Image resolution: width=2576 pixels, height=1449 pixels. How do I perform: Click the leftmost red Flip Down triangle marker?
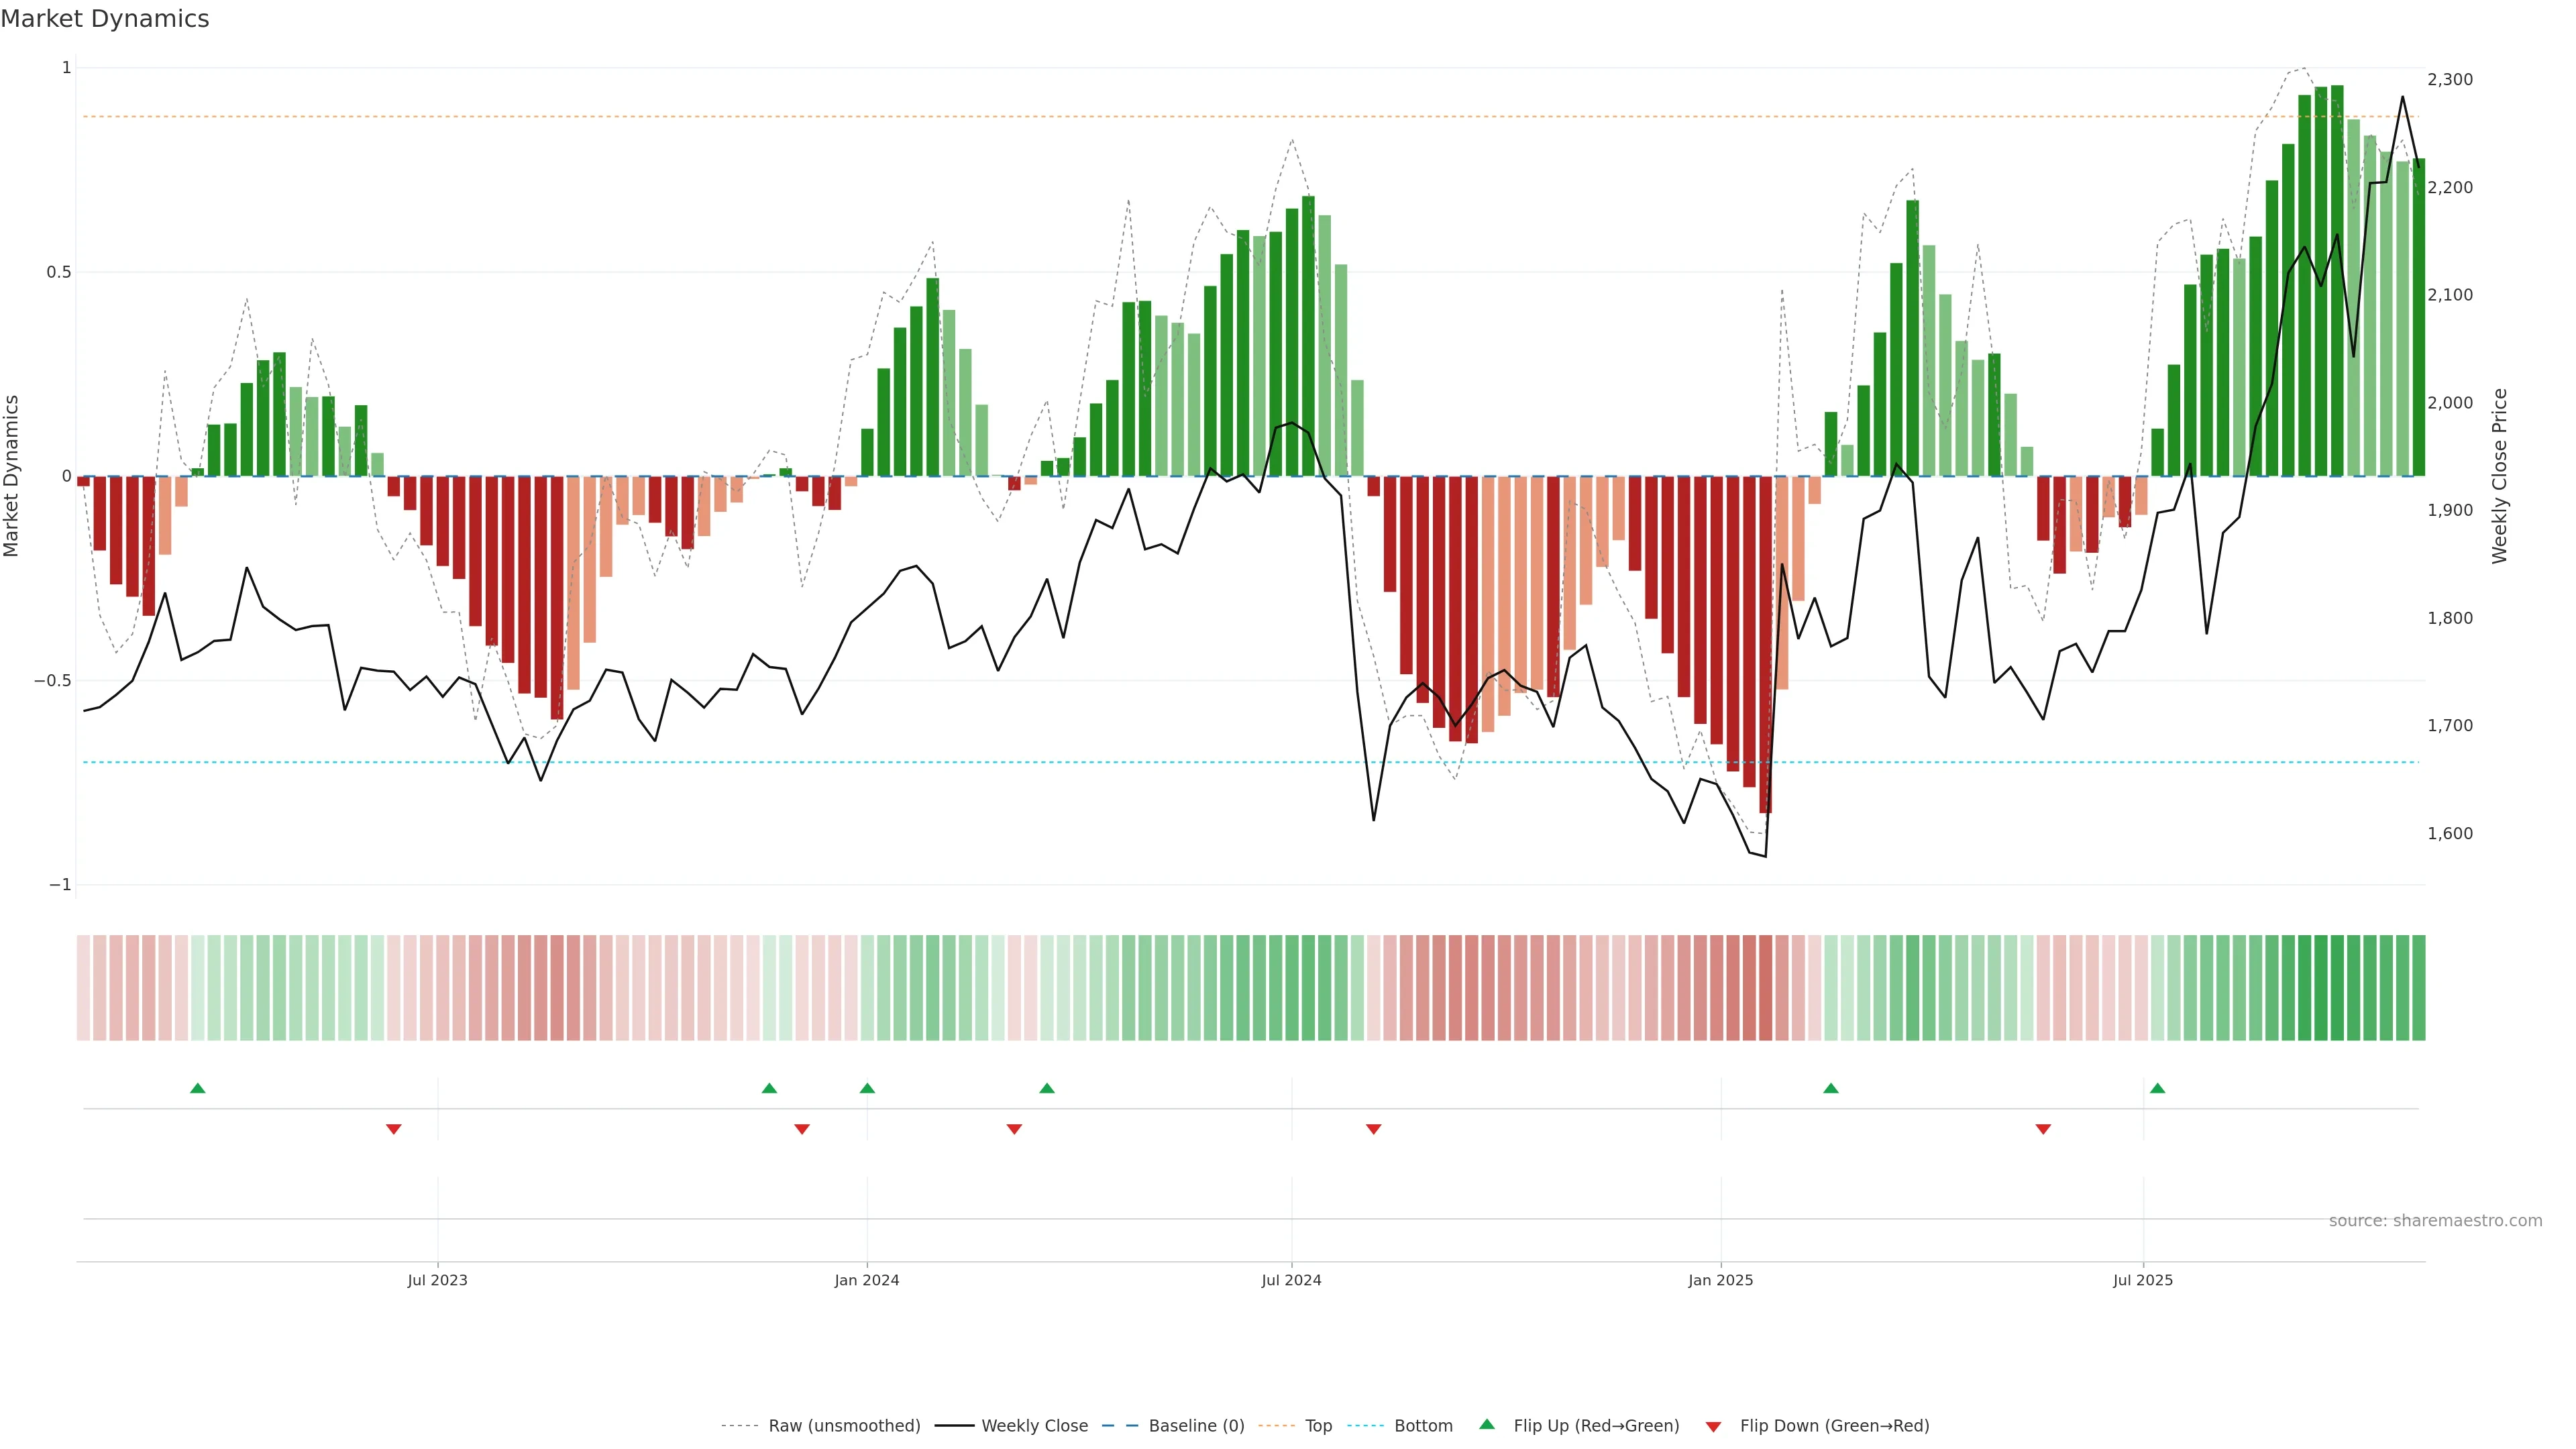(394, 1129)
